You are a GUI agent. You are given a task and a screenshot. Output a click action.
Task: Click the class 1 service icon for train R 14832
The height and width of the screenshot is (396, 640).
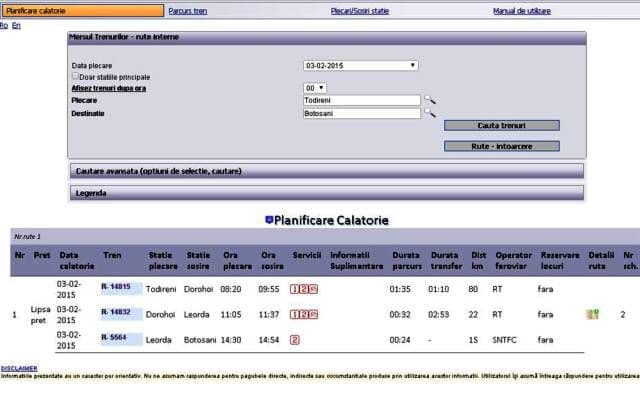click(294, 314)
